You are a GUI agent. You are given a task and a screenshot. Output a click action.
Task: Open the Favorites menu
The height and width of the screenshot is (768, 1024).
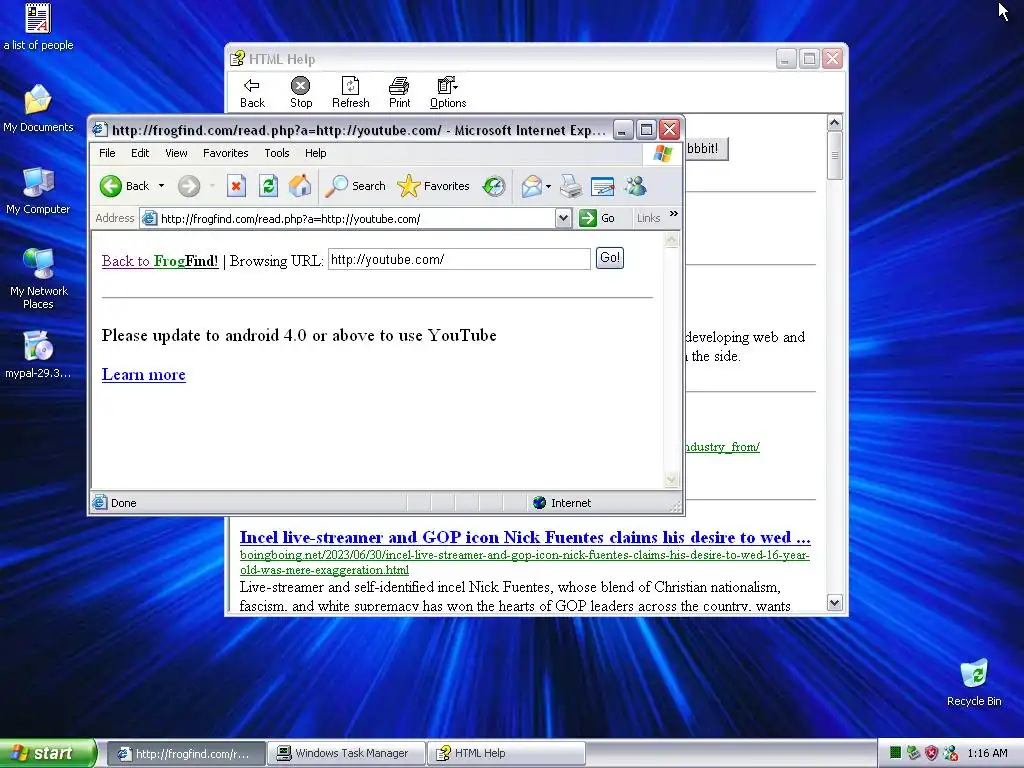(x=225, y=153)
